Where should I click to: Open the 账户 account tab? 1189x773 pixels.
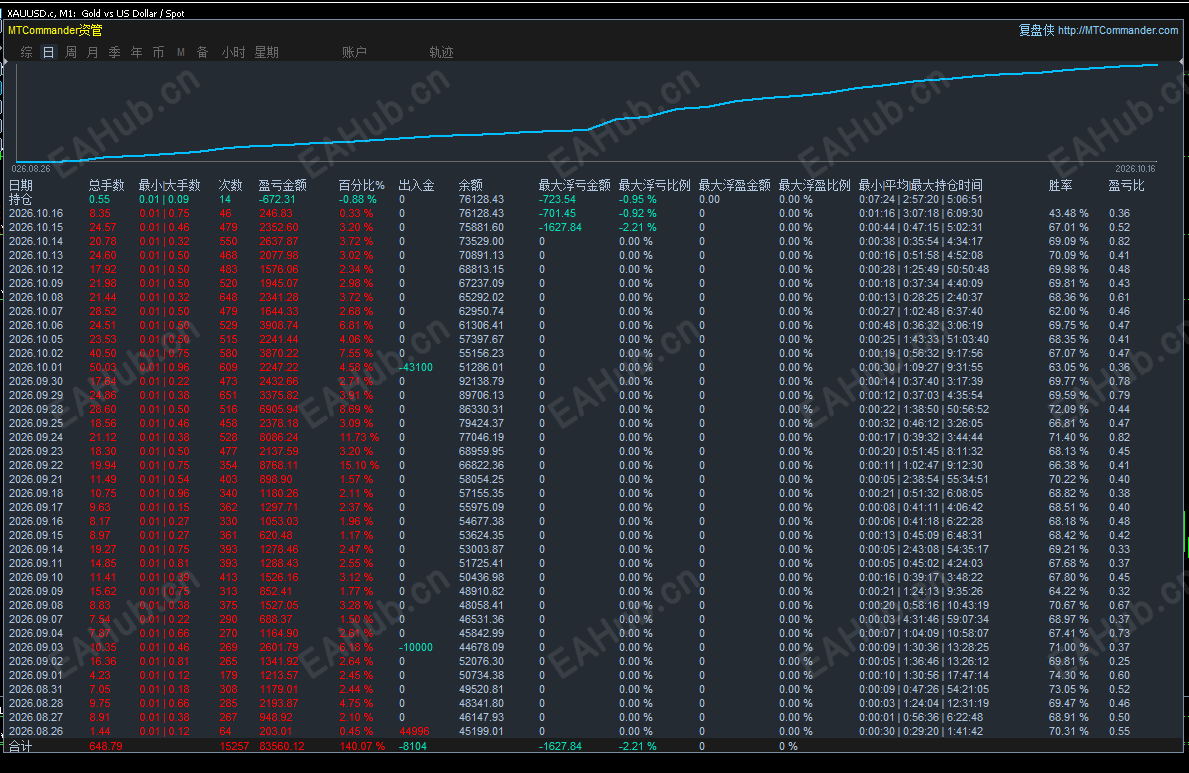click(x=354, y=52)
